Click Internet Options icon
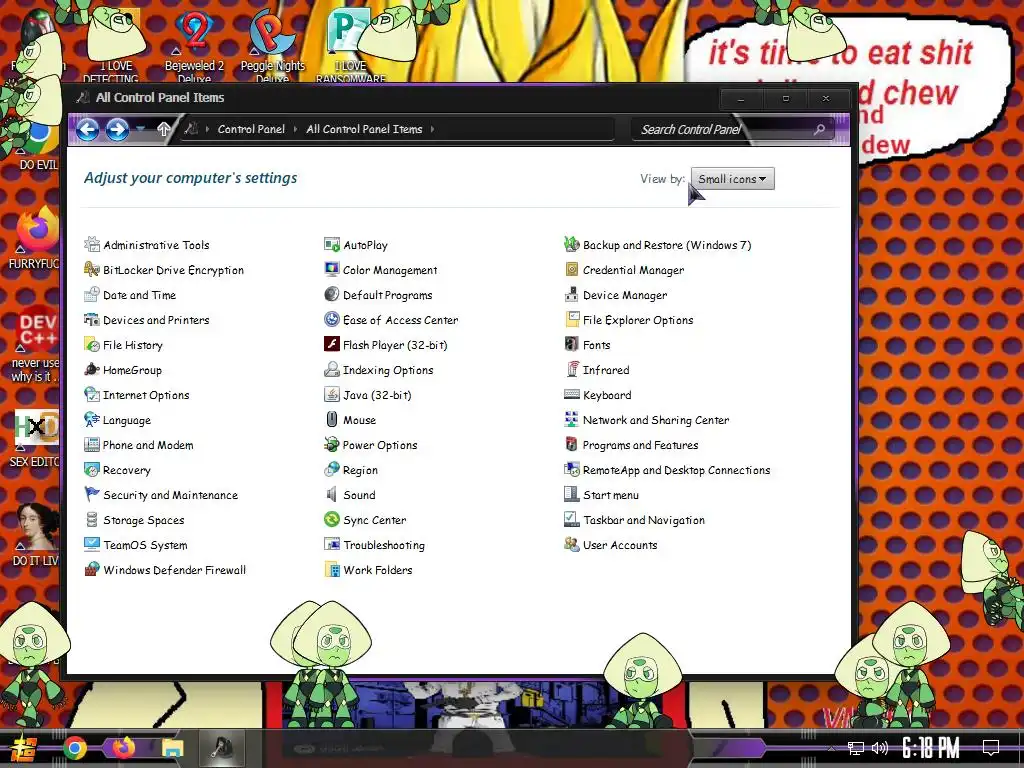Image resolution: width=1024 pixels, height=768 pixels. click(x=92, y=395)
